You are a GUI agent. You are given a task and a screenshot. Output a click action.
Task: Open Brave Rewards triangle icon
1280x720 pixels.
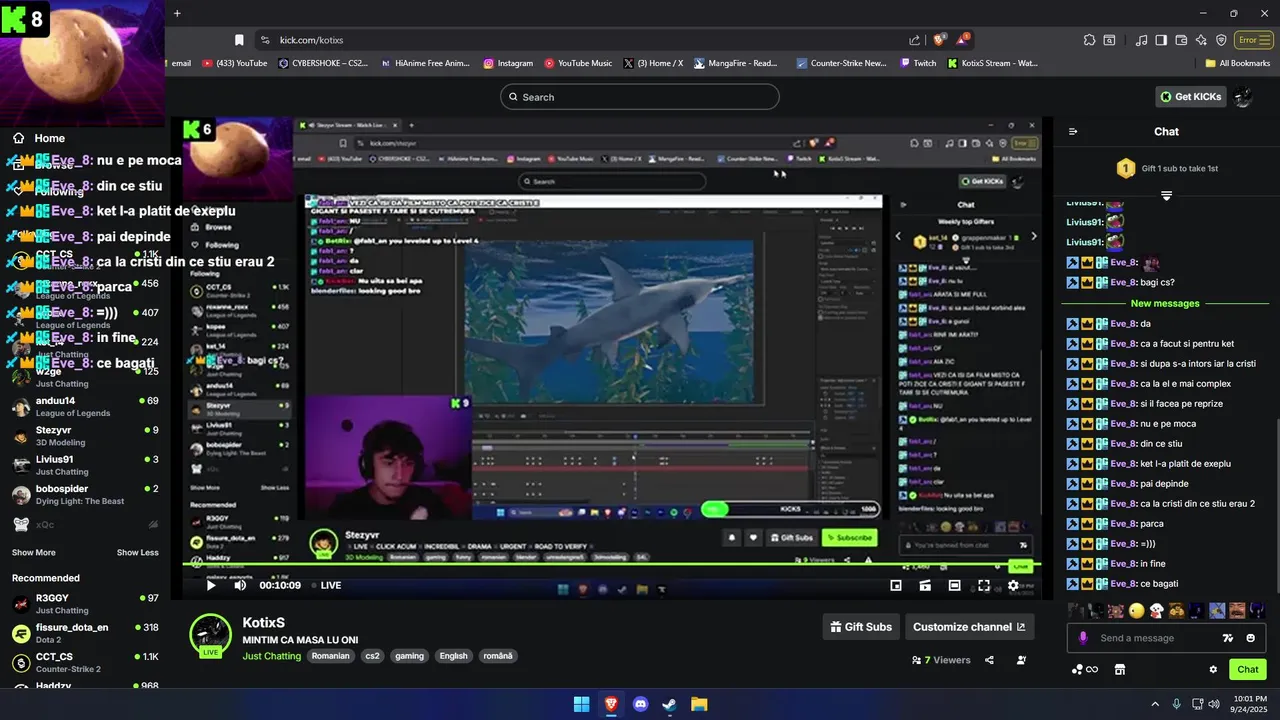pos(962,40)
